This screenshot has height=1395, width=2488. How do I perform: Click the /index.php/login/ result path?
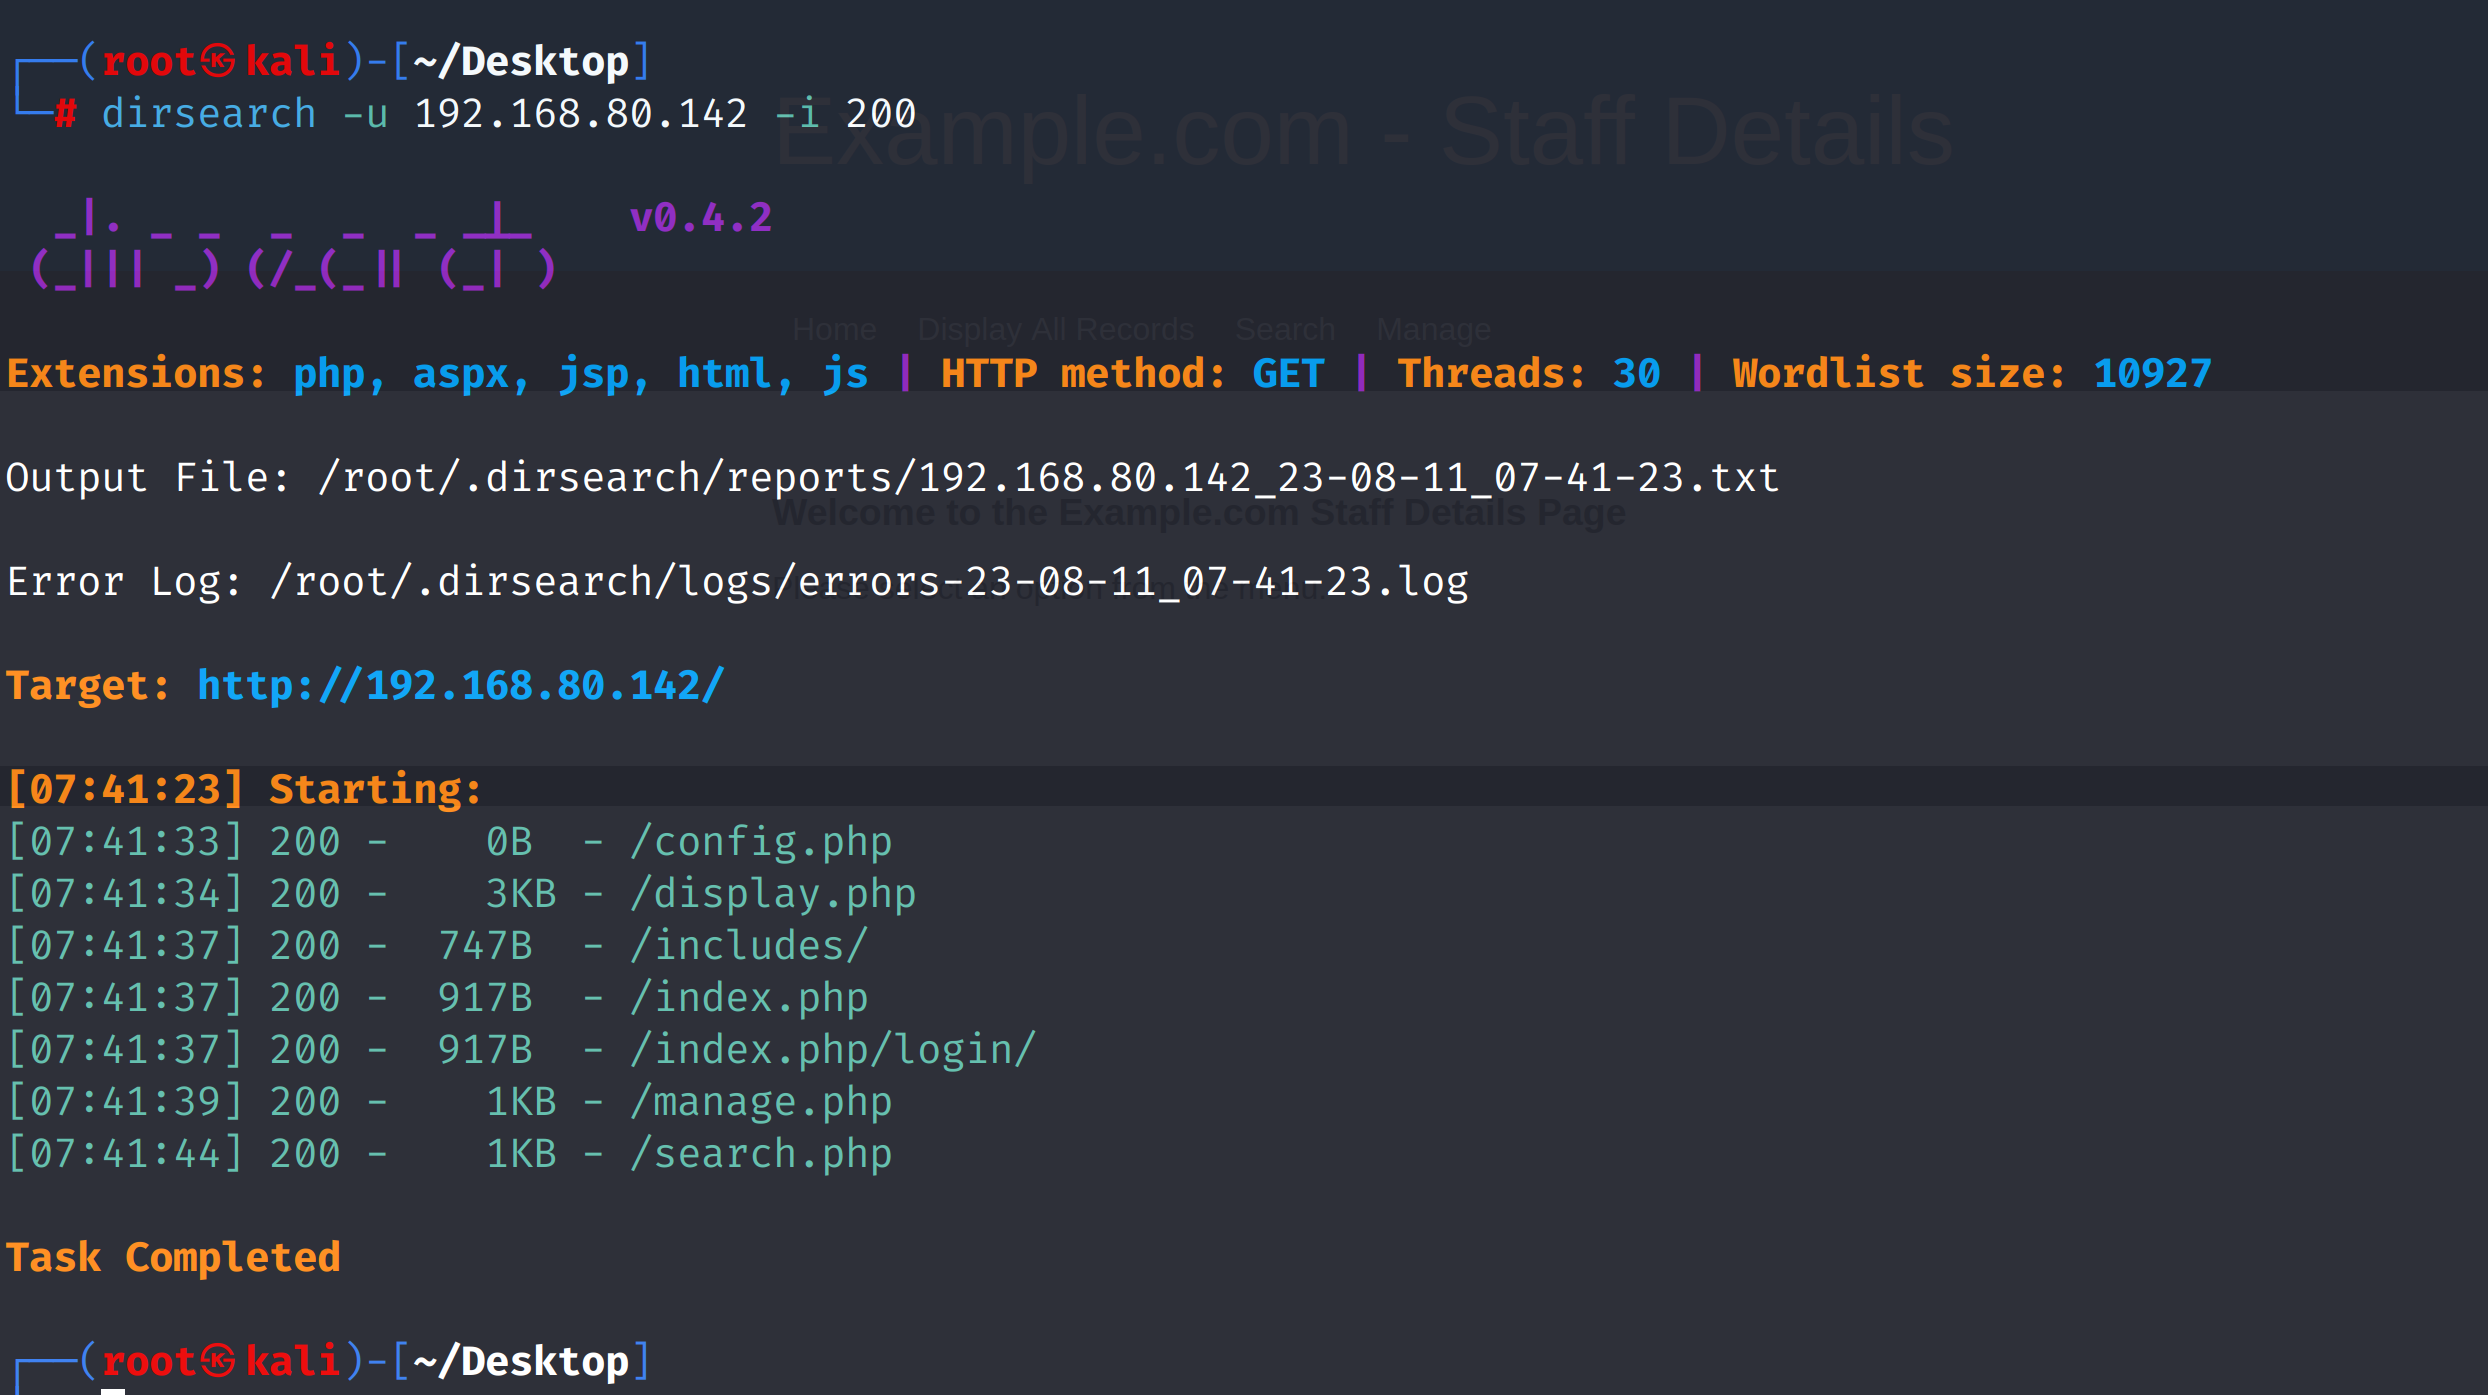pos(833,1050)
